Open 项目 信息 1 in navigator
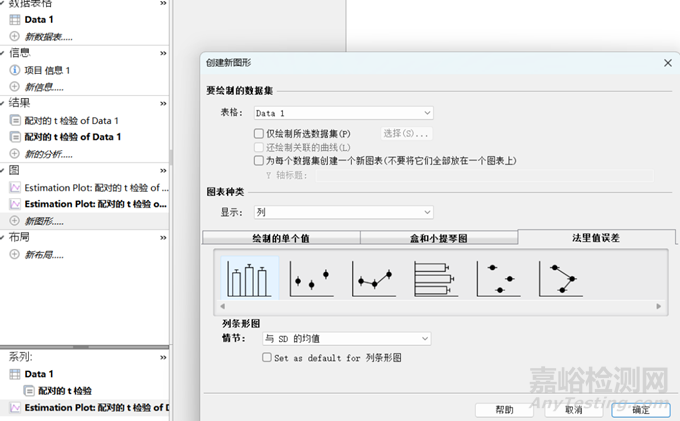 (x=48, y=70)
